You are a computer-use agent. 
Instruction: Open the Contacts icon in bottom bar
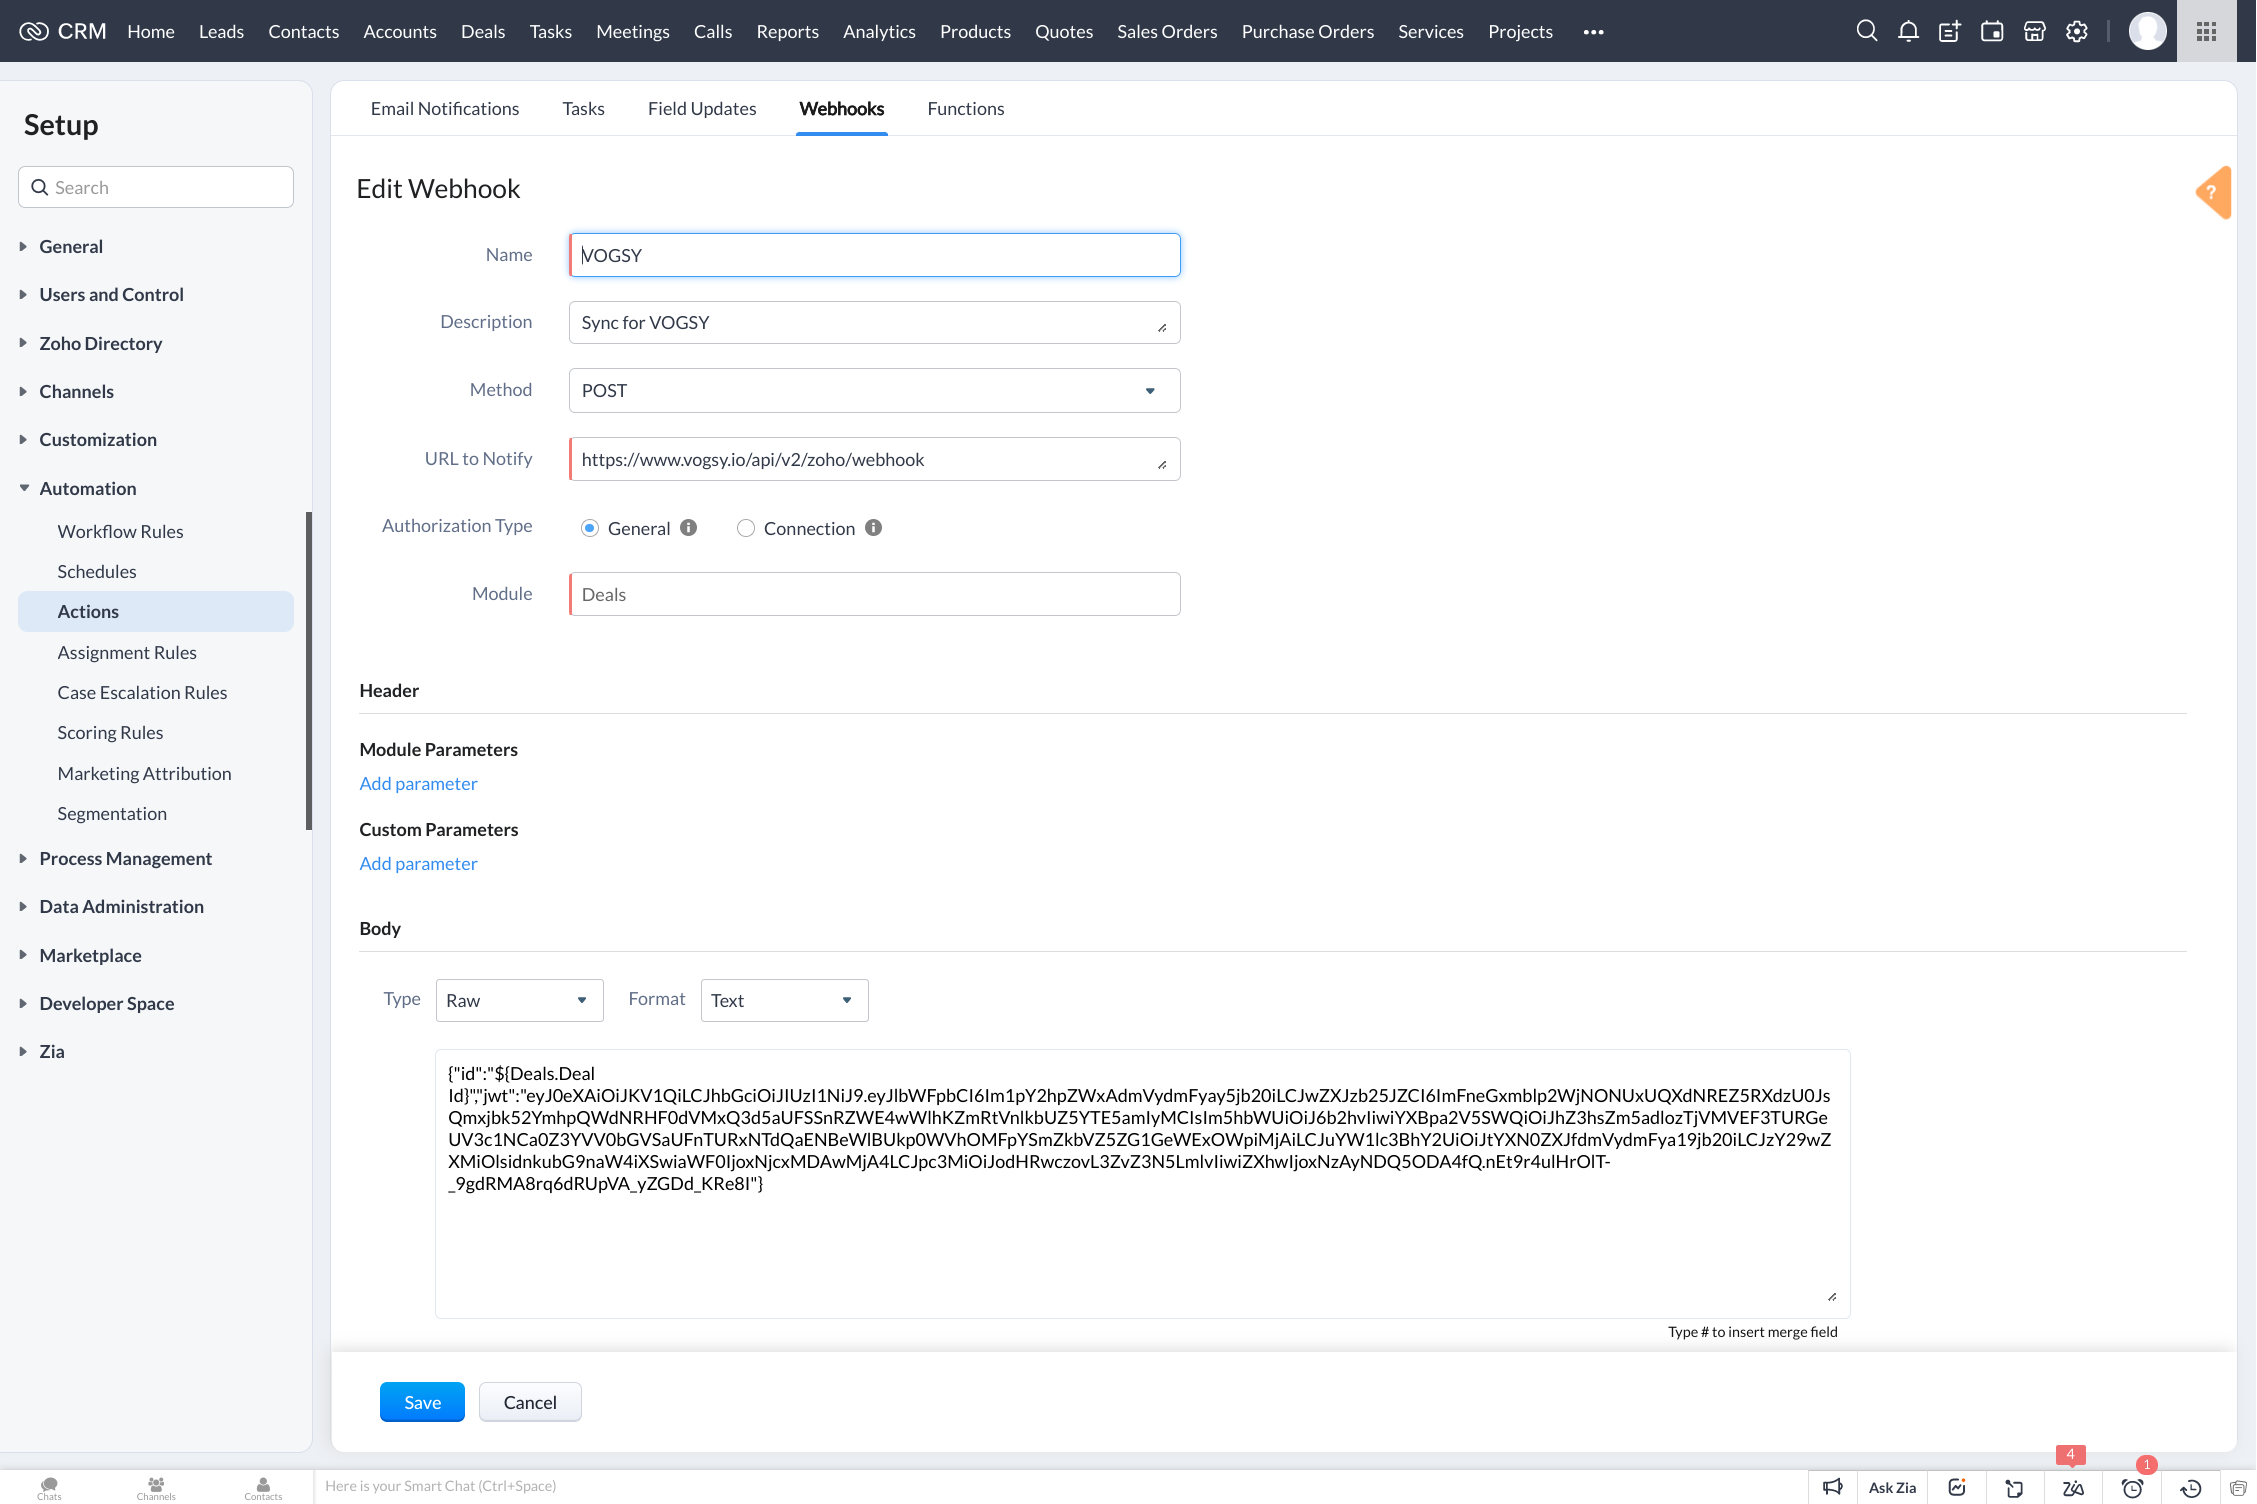(263, 1488)
